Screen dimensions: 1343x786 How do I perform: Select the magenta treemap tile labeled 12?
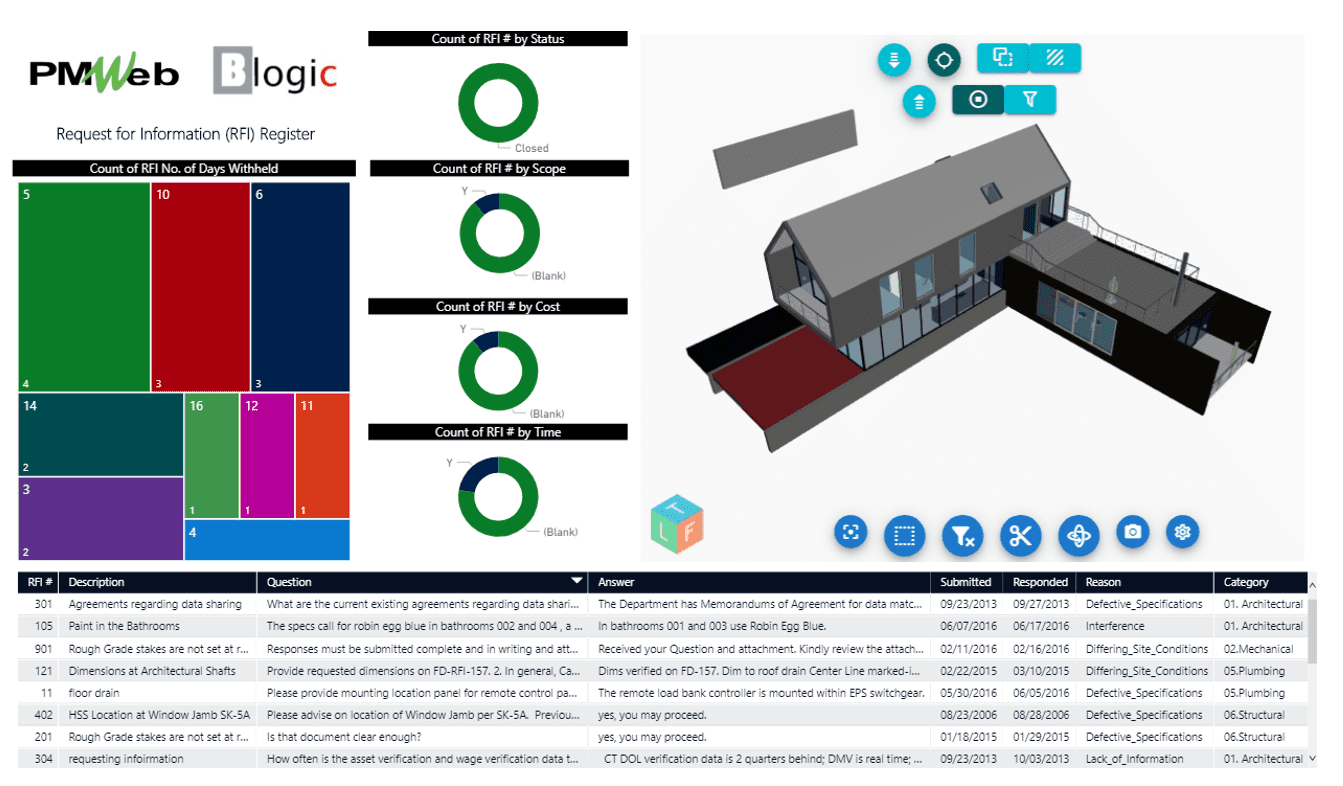point(267,456)
